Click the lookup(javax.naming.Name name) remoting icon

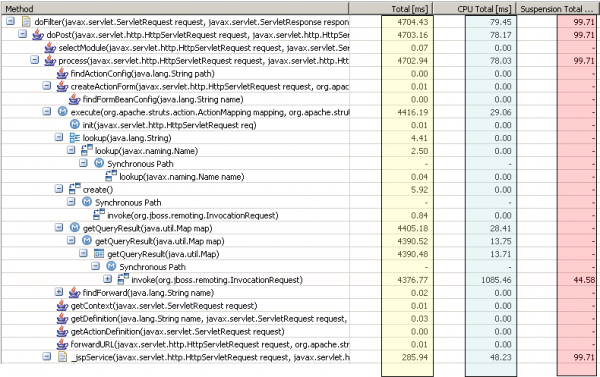click(111, 176)
